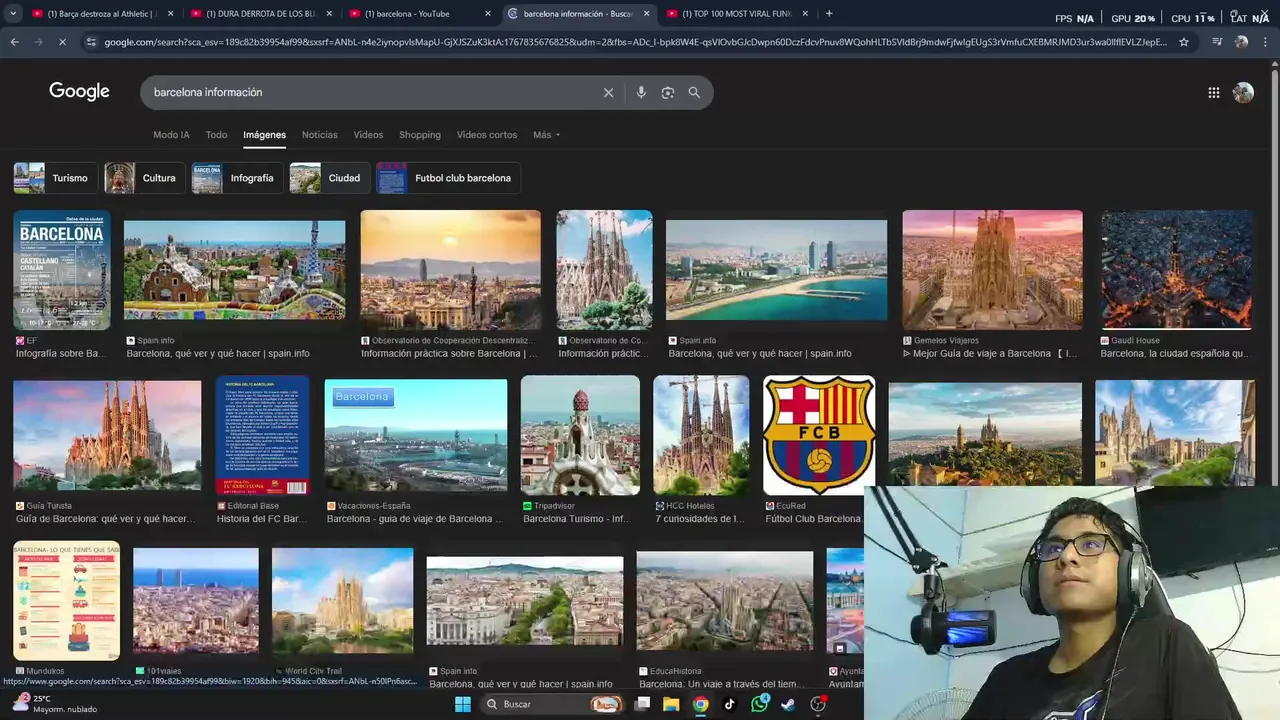The width and height of the screenshot is (1280, 720).
Task: Open WhatsApp from the taskbar
Action: pyautogui.click(x=759, y=704)
